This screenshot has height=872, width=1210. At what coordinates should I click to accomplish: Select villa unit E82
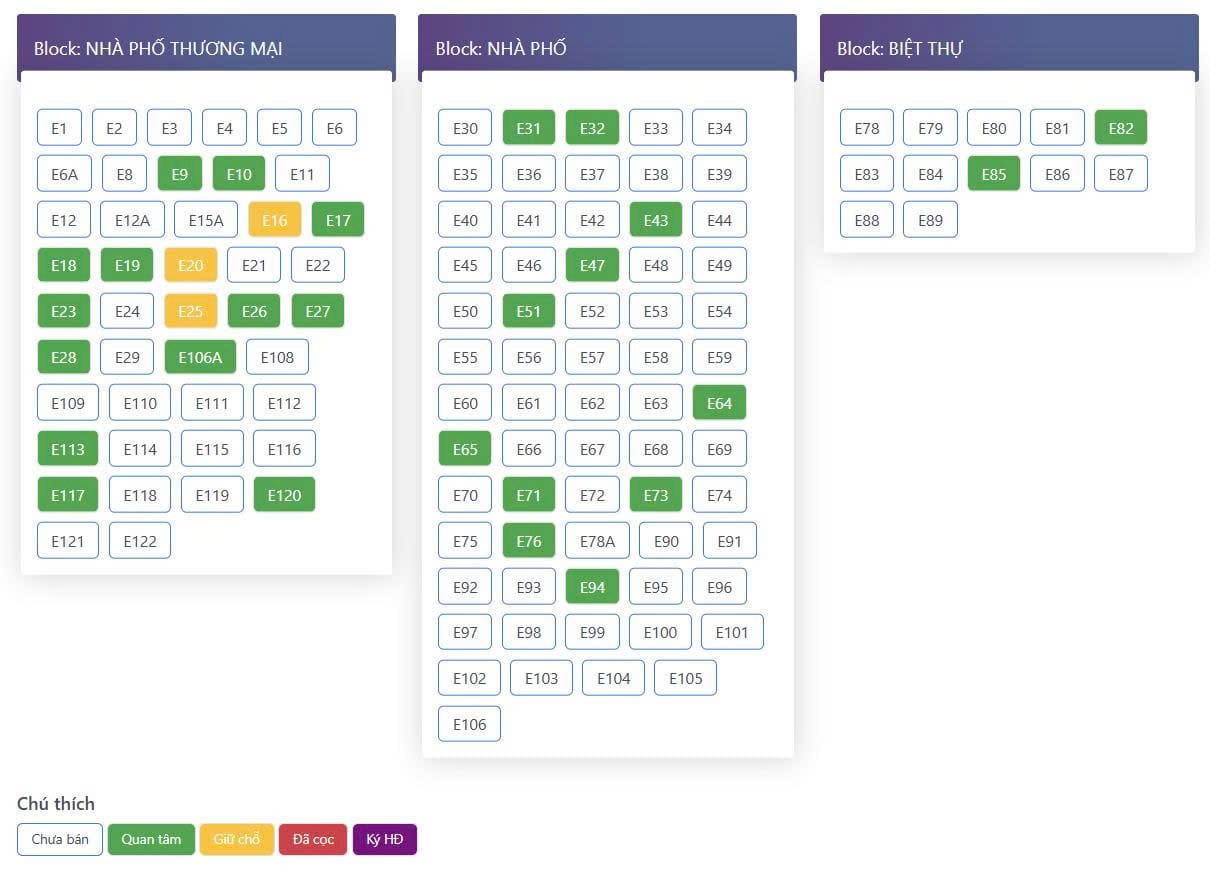1120,128
